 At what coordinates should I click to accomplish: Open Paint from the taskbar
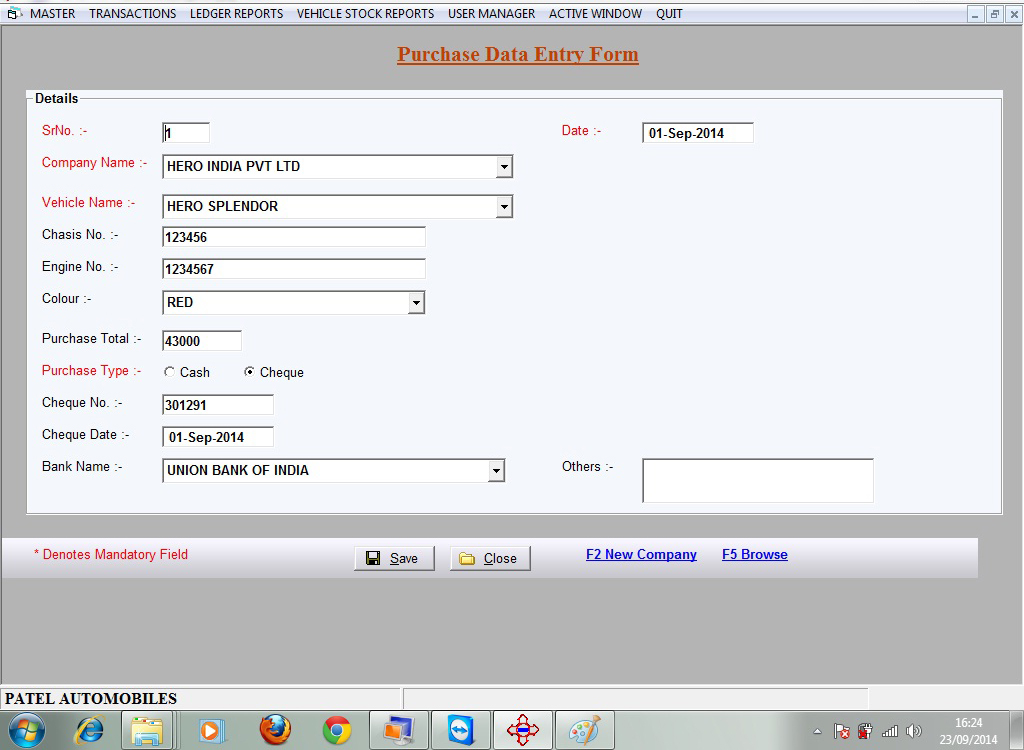585,729
